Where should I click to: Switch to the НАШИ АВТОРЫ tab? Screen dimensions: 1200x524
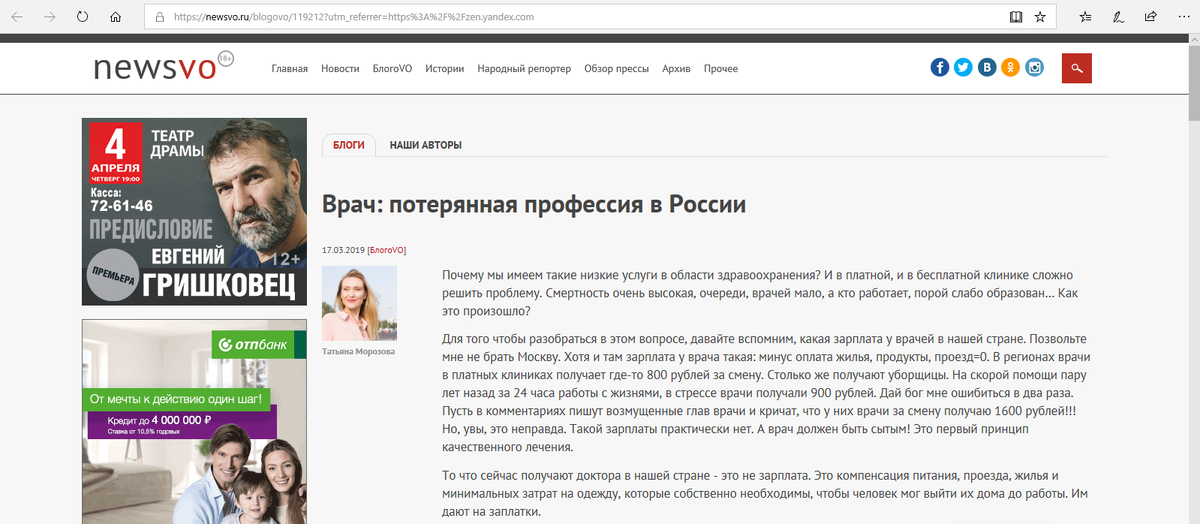(426, 145)
